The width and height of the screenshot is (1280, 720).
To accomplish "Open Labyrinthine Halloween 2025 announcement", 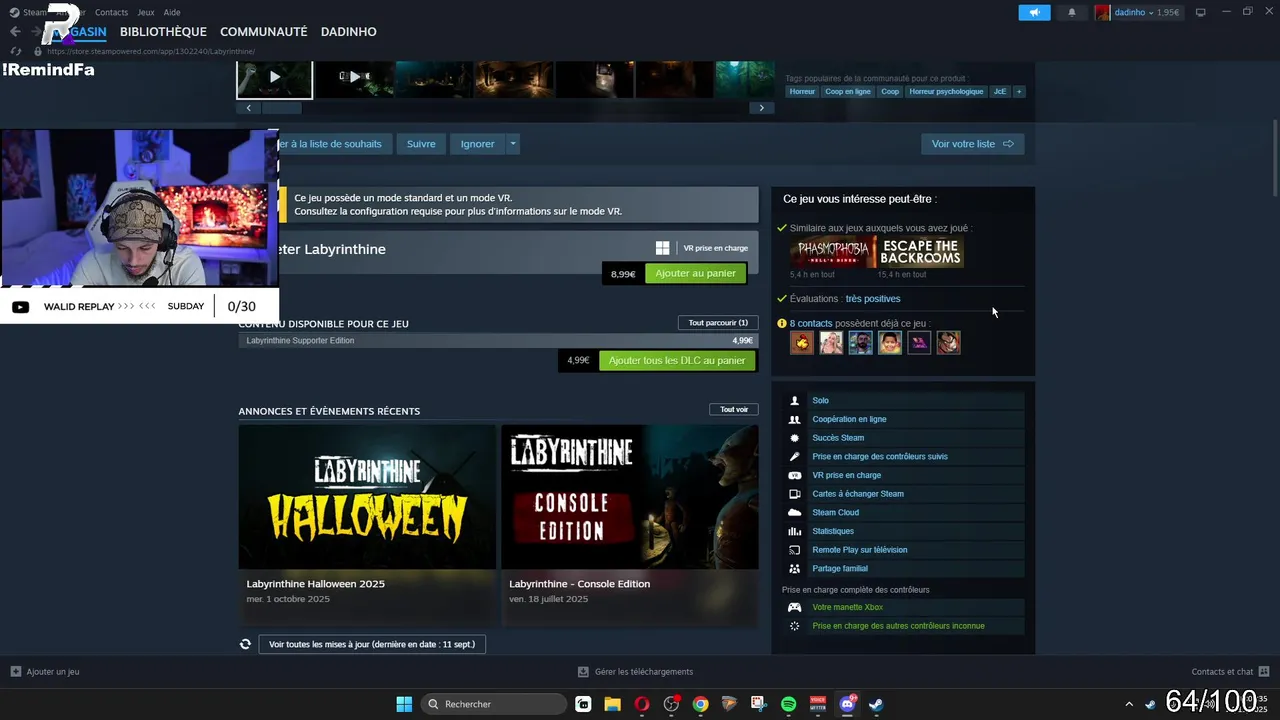I will (367, 525).
